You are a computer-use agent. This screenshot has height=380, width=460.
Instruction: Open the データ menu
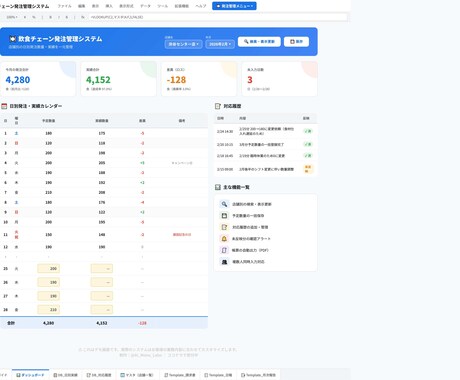(145, 6)
